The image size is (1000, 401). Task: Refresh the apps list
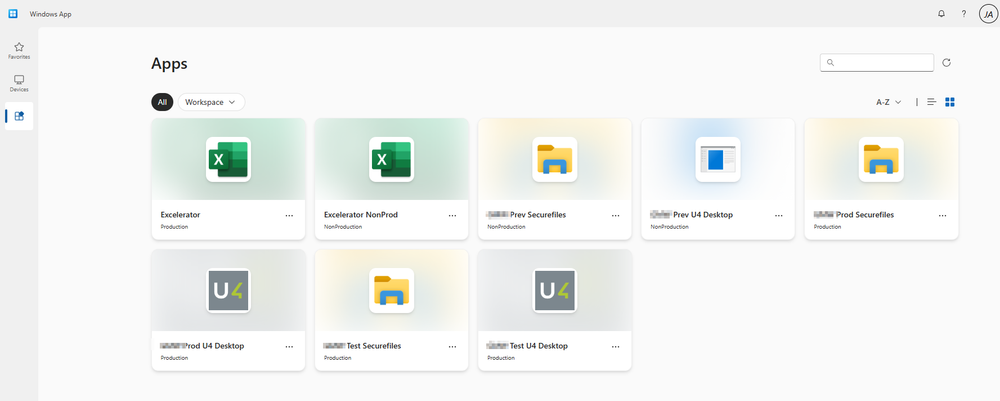[946, 63]
